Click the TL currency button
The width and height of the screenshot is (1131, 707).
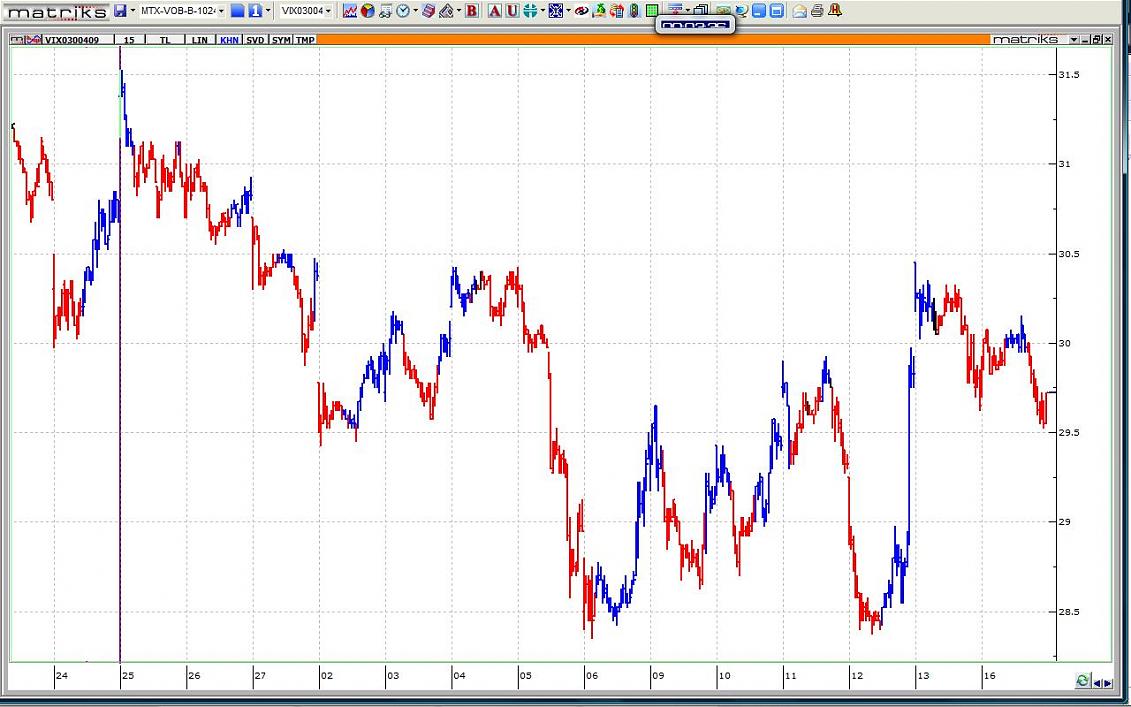click(x=165, y=40)
